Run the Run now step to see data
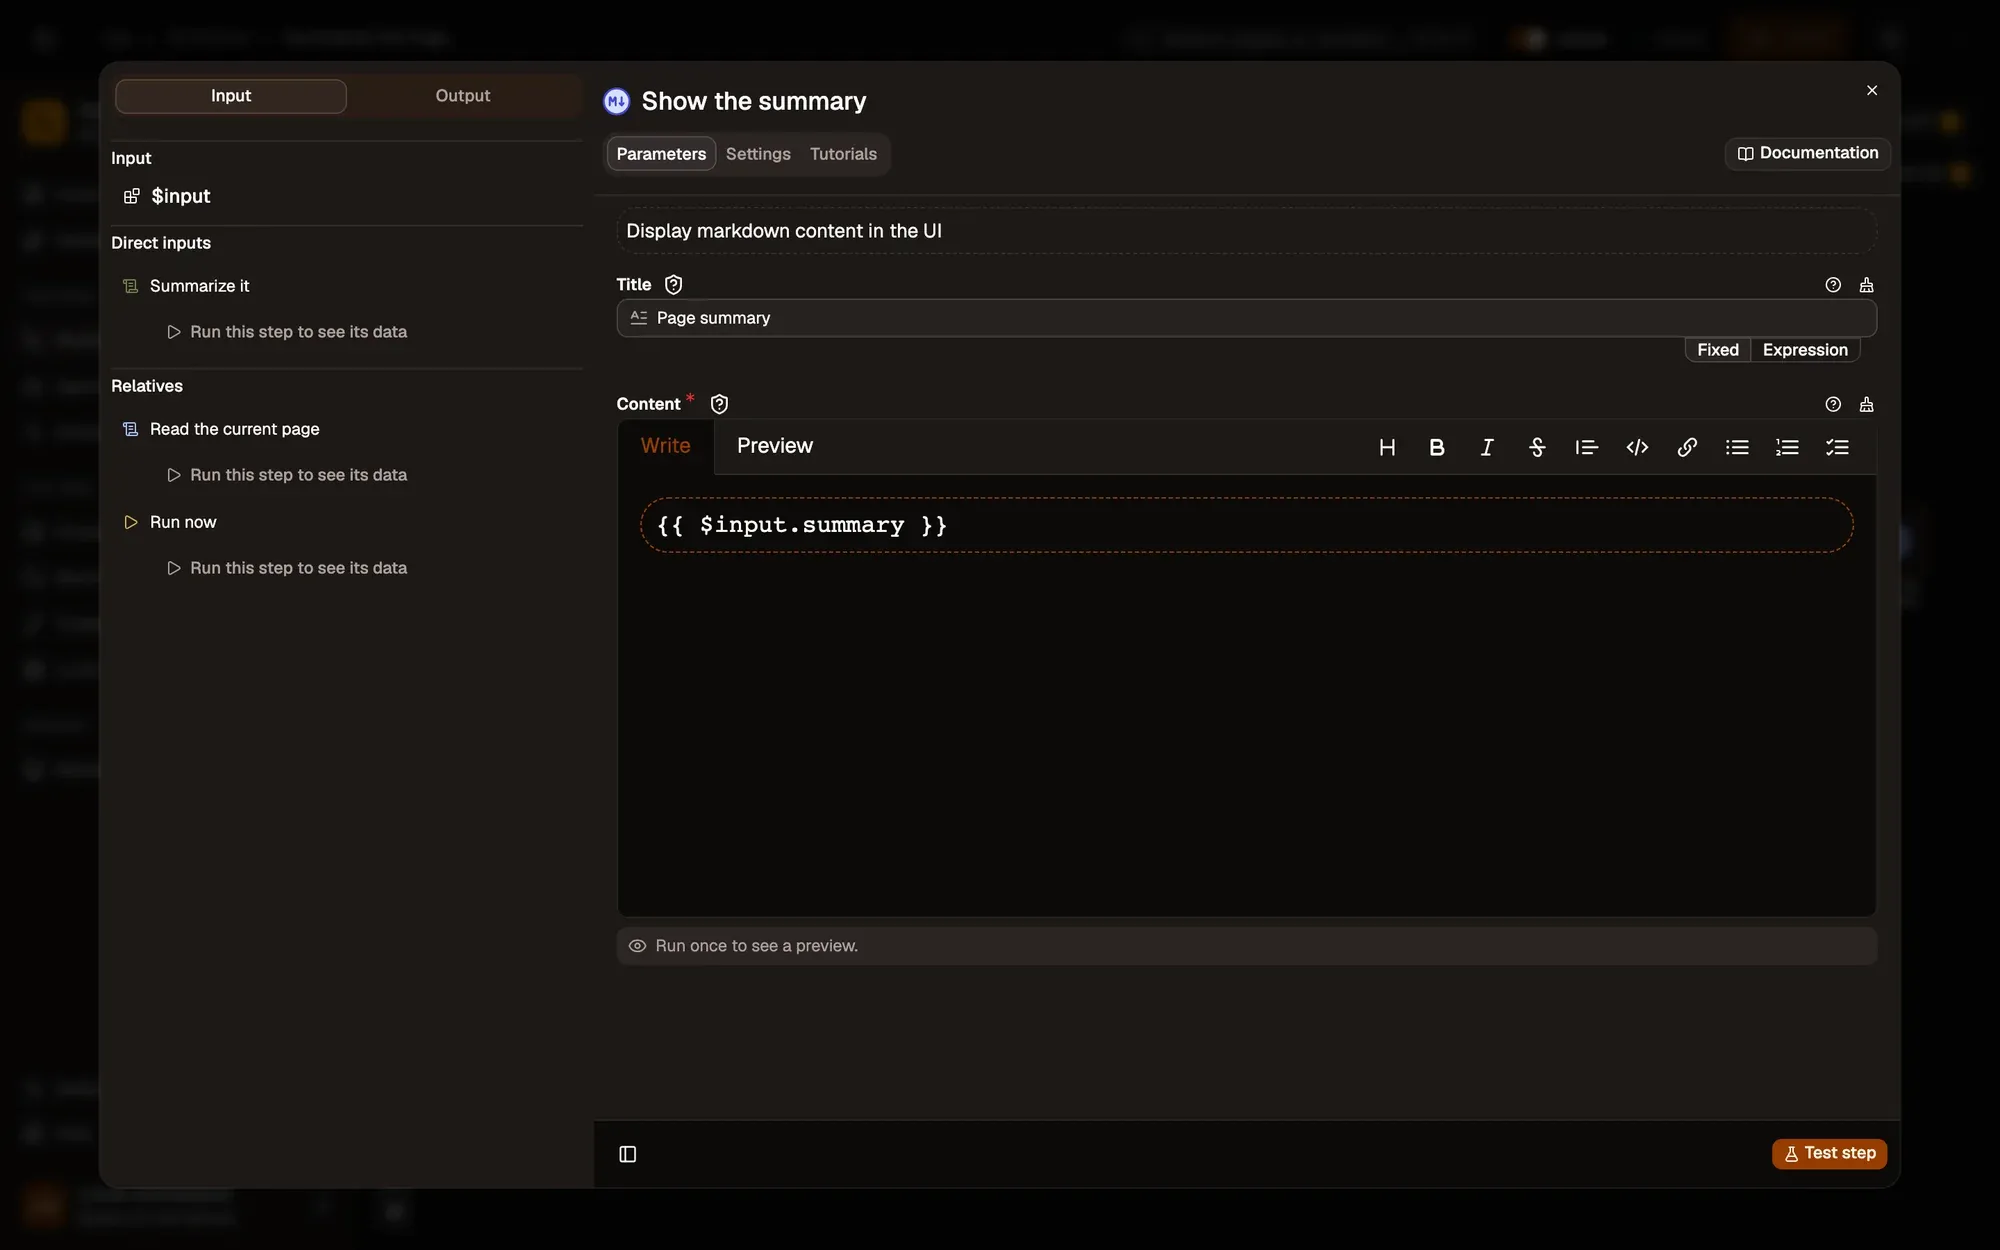Screen dimensions: 2000x1250 point(287,568)
